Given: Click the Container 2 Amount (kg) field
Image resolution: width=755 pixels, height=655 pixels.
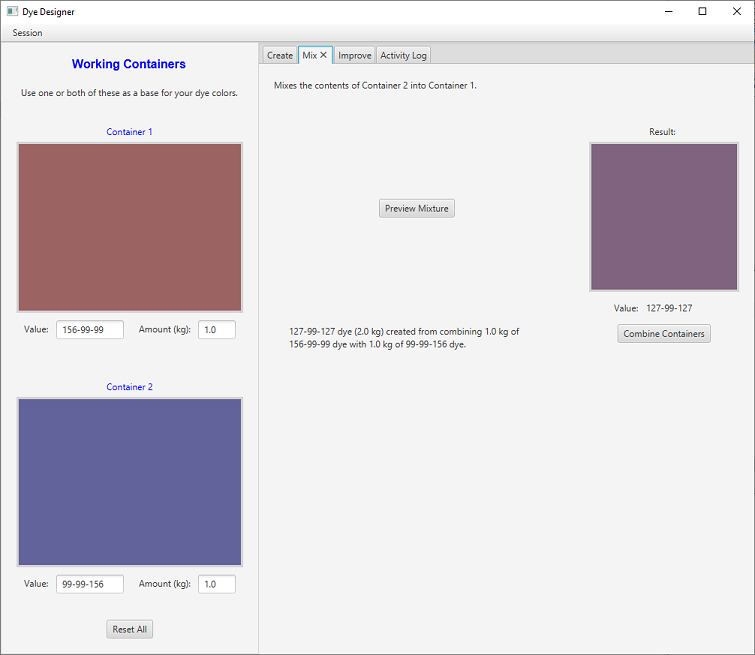Looking at the screenshot, I should coord(216,584).
